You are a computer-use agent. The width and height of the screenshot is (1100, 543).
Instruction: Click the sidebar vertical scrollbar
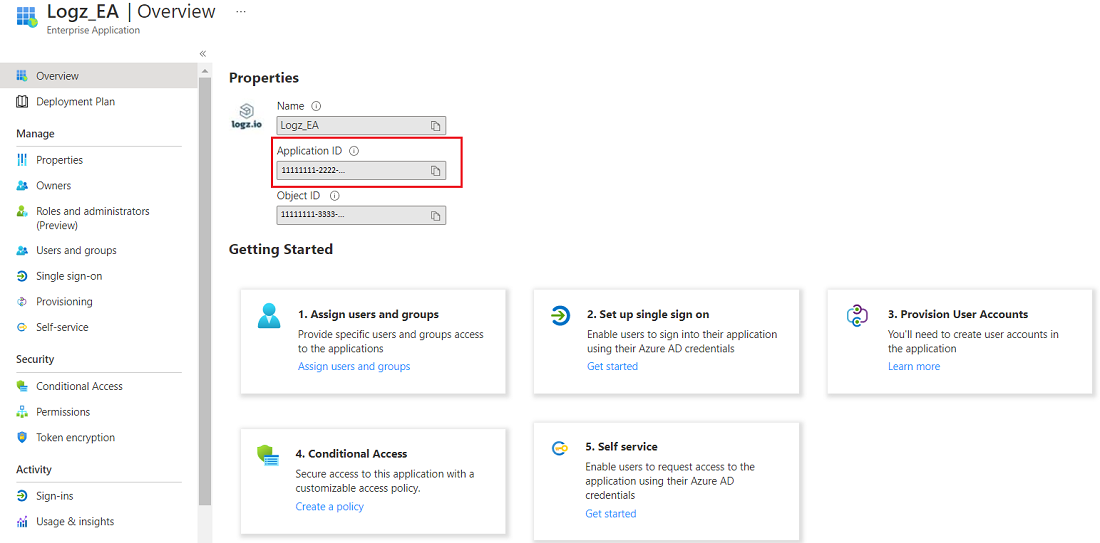pos(205,291)
